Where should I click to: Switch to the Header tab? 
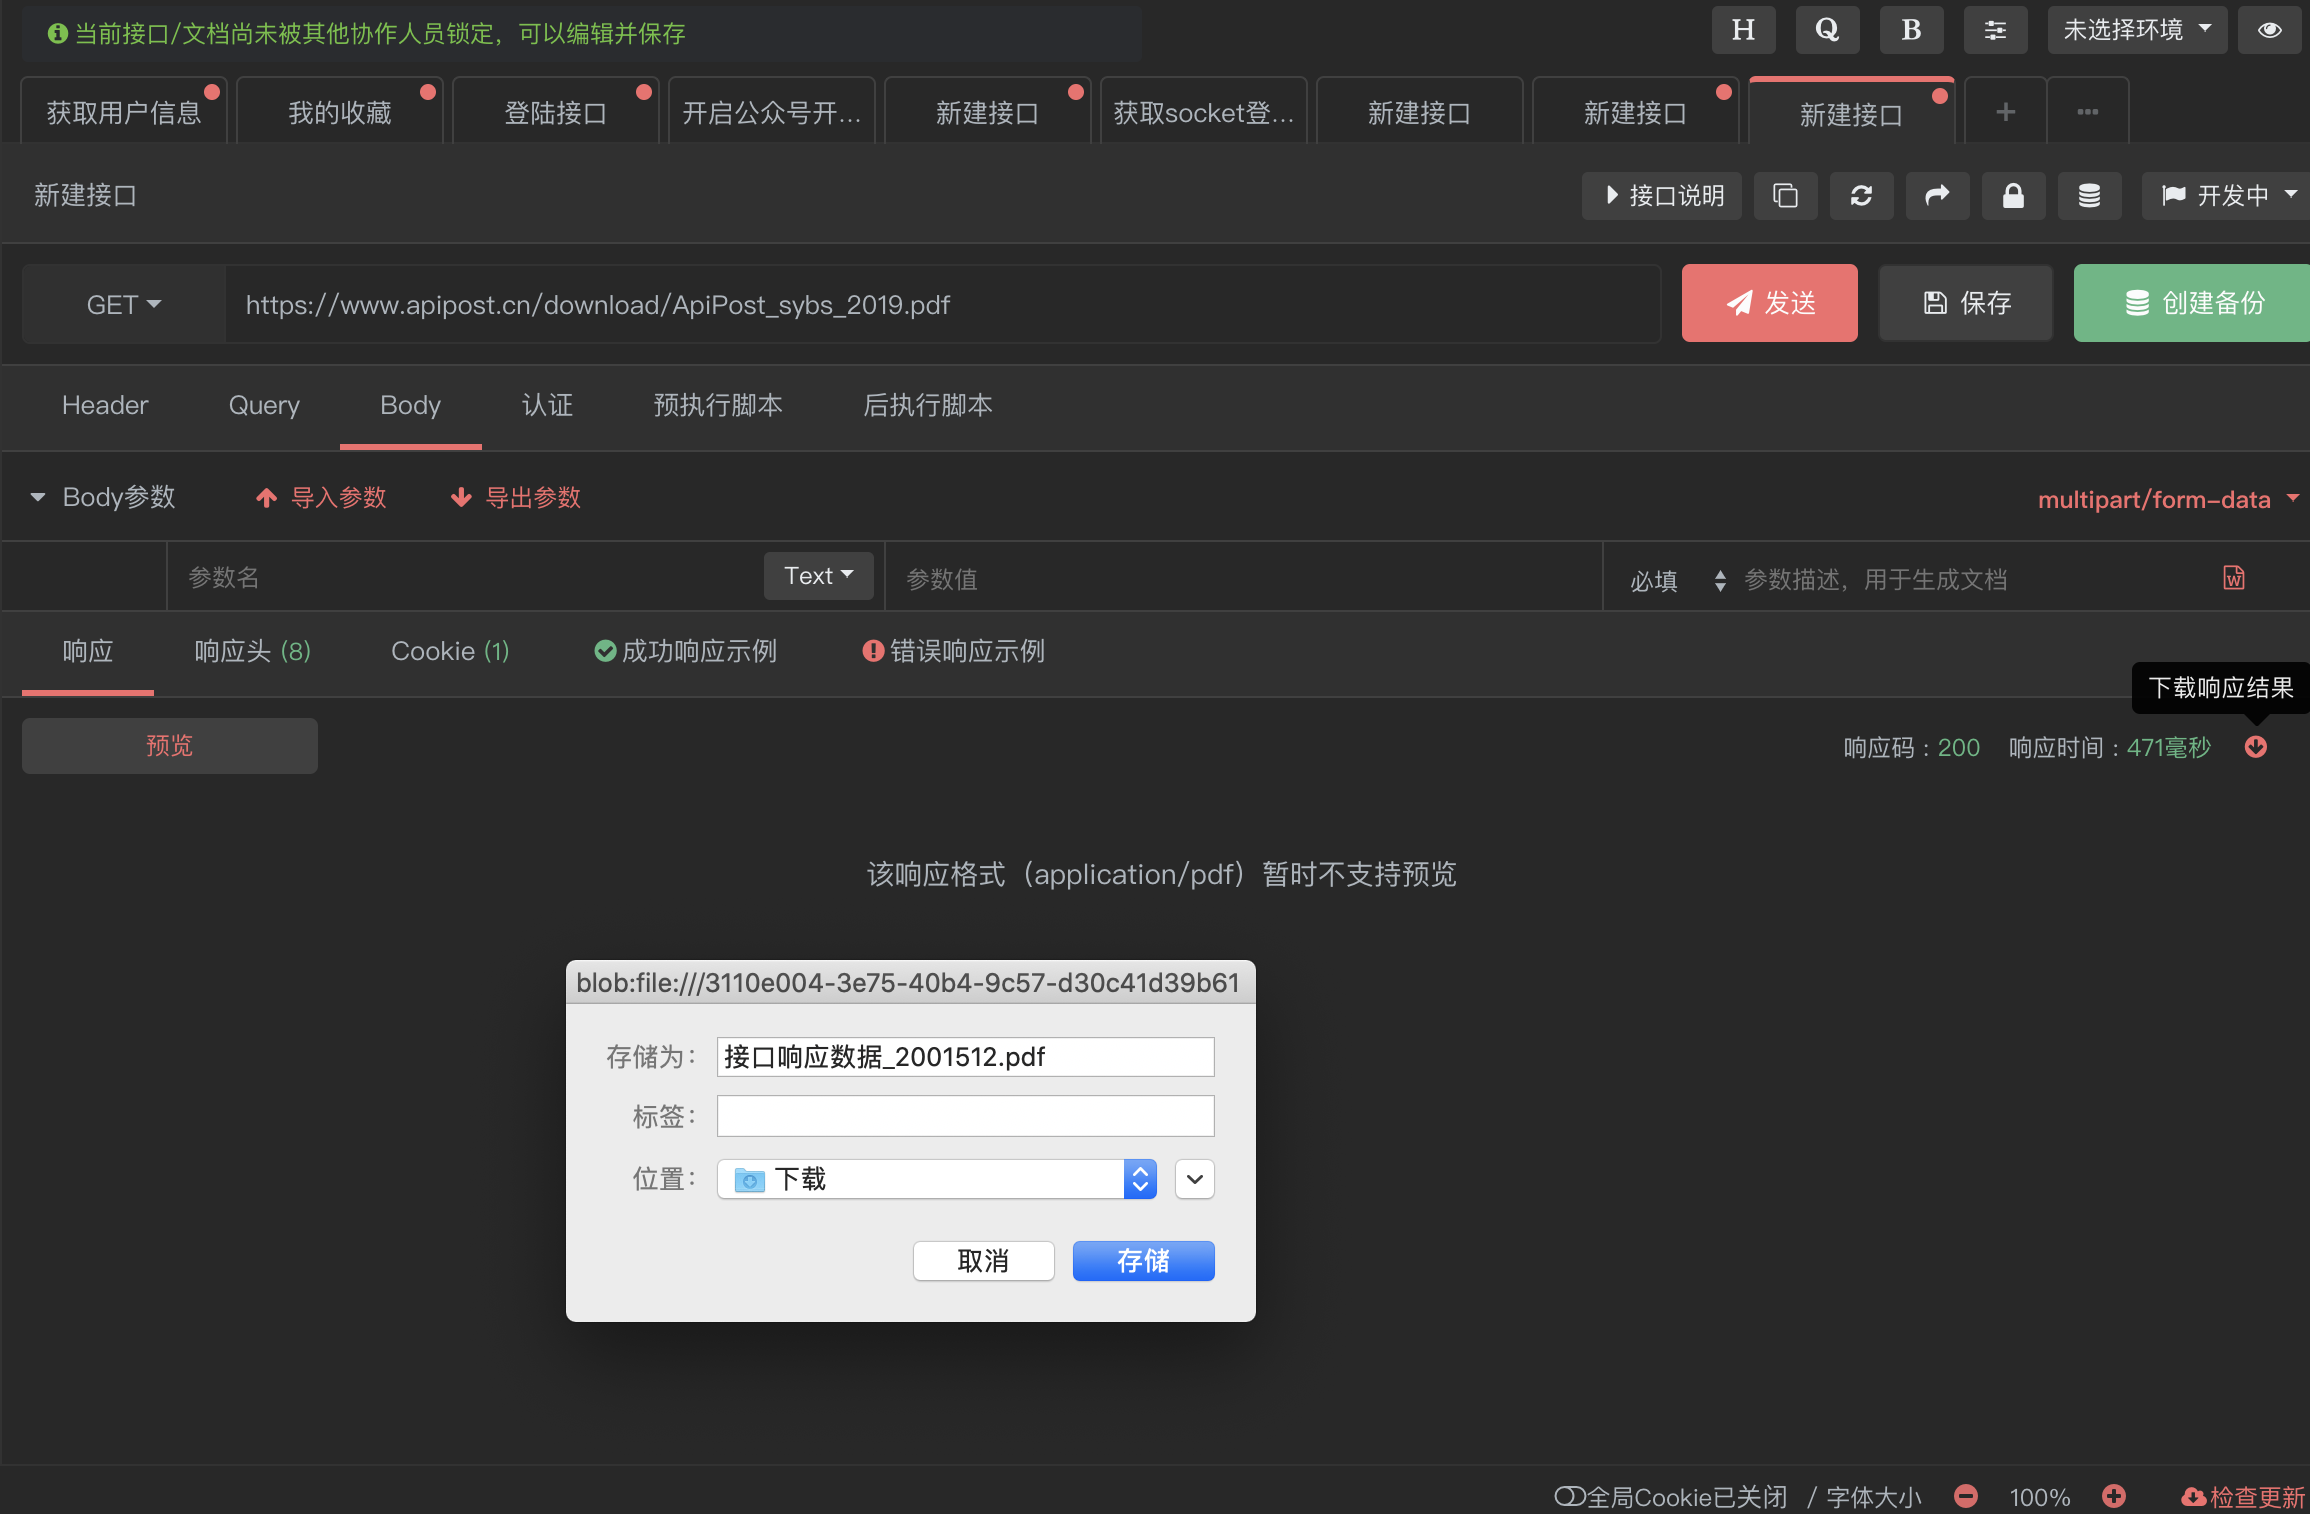click(104, 406)
